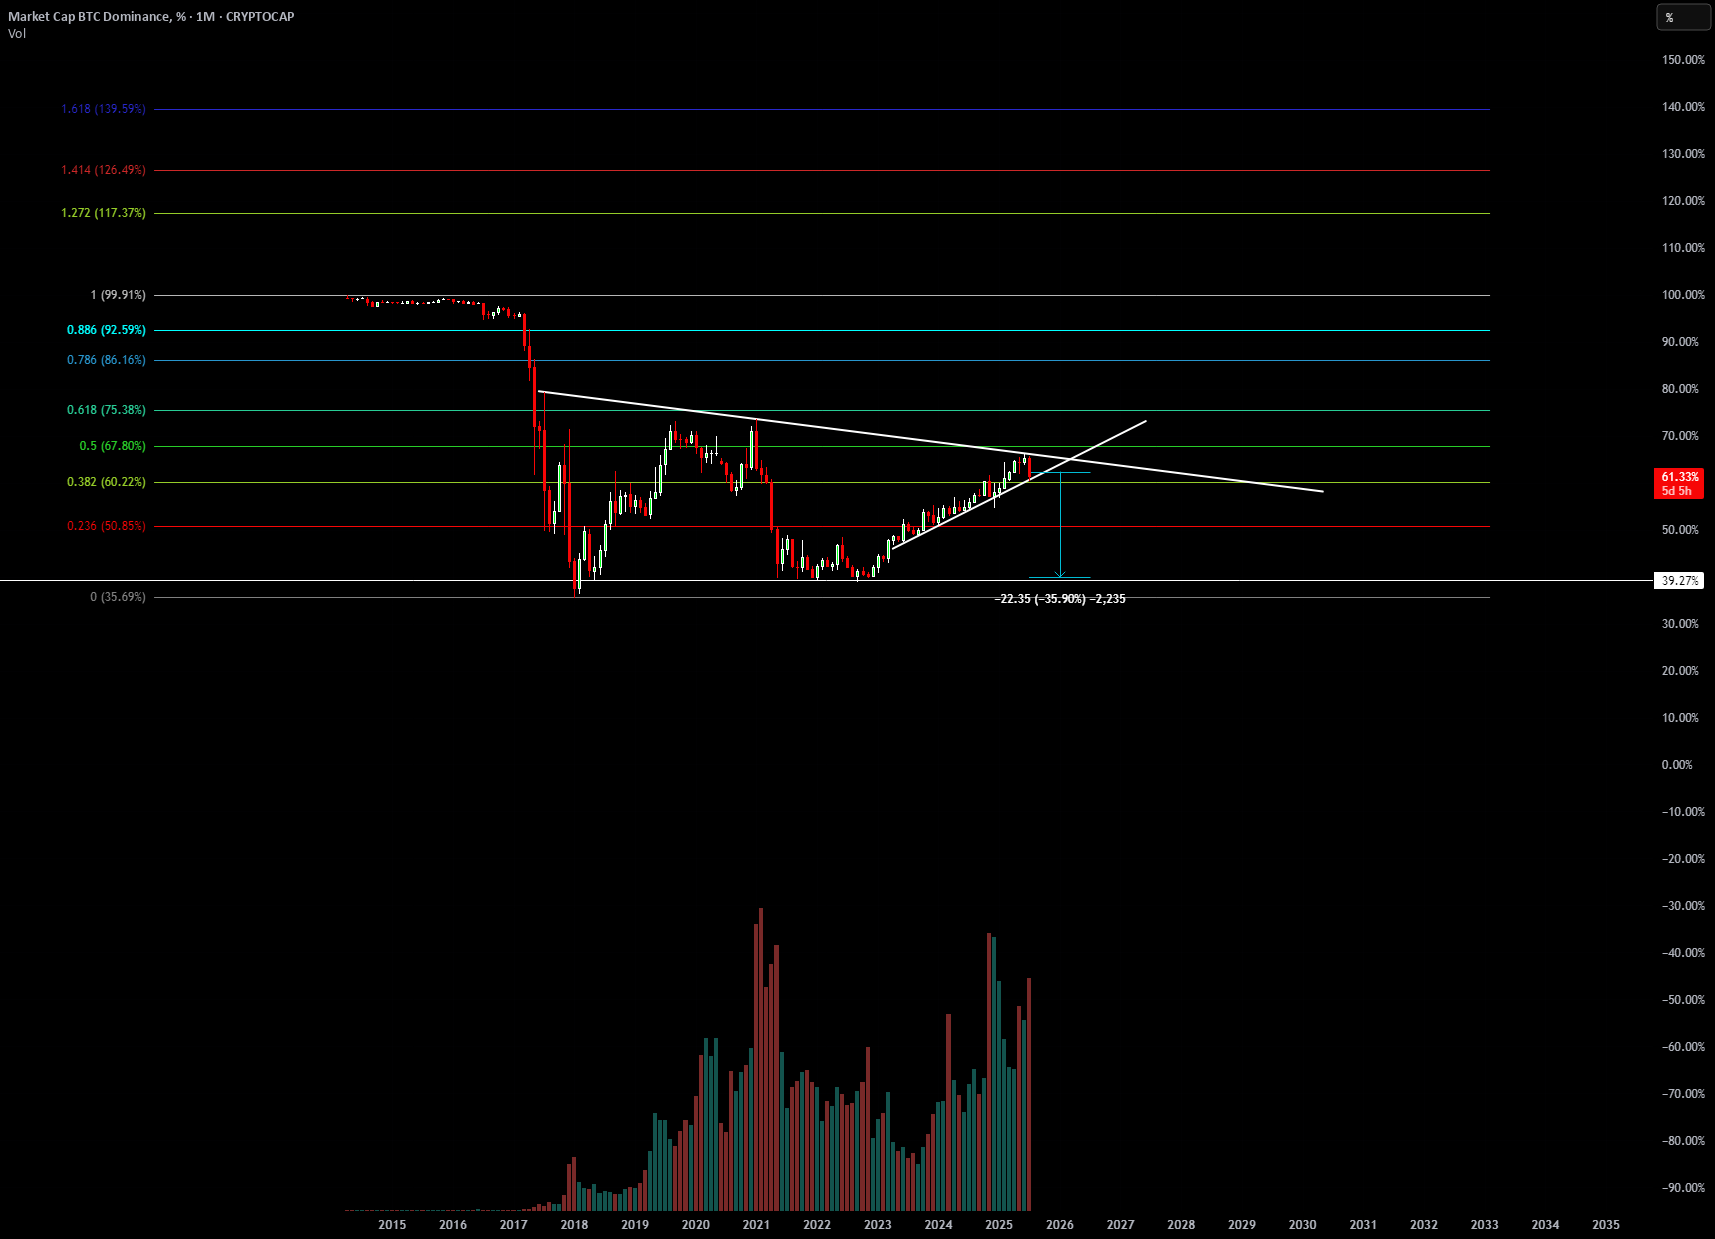Click the 2018 marker on time axis
The width and height of the screenshot is (1715, 1239).
(574, 1225)
